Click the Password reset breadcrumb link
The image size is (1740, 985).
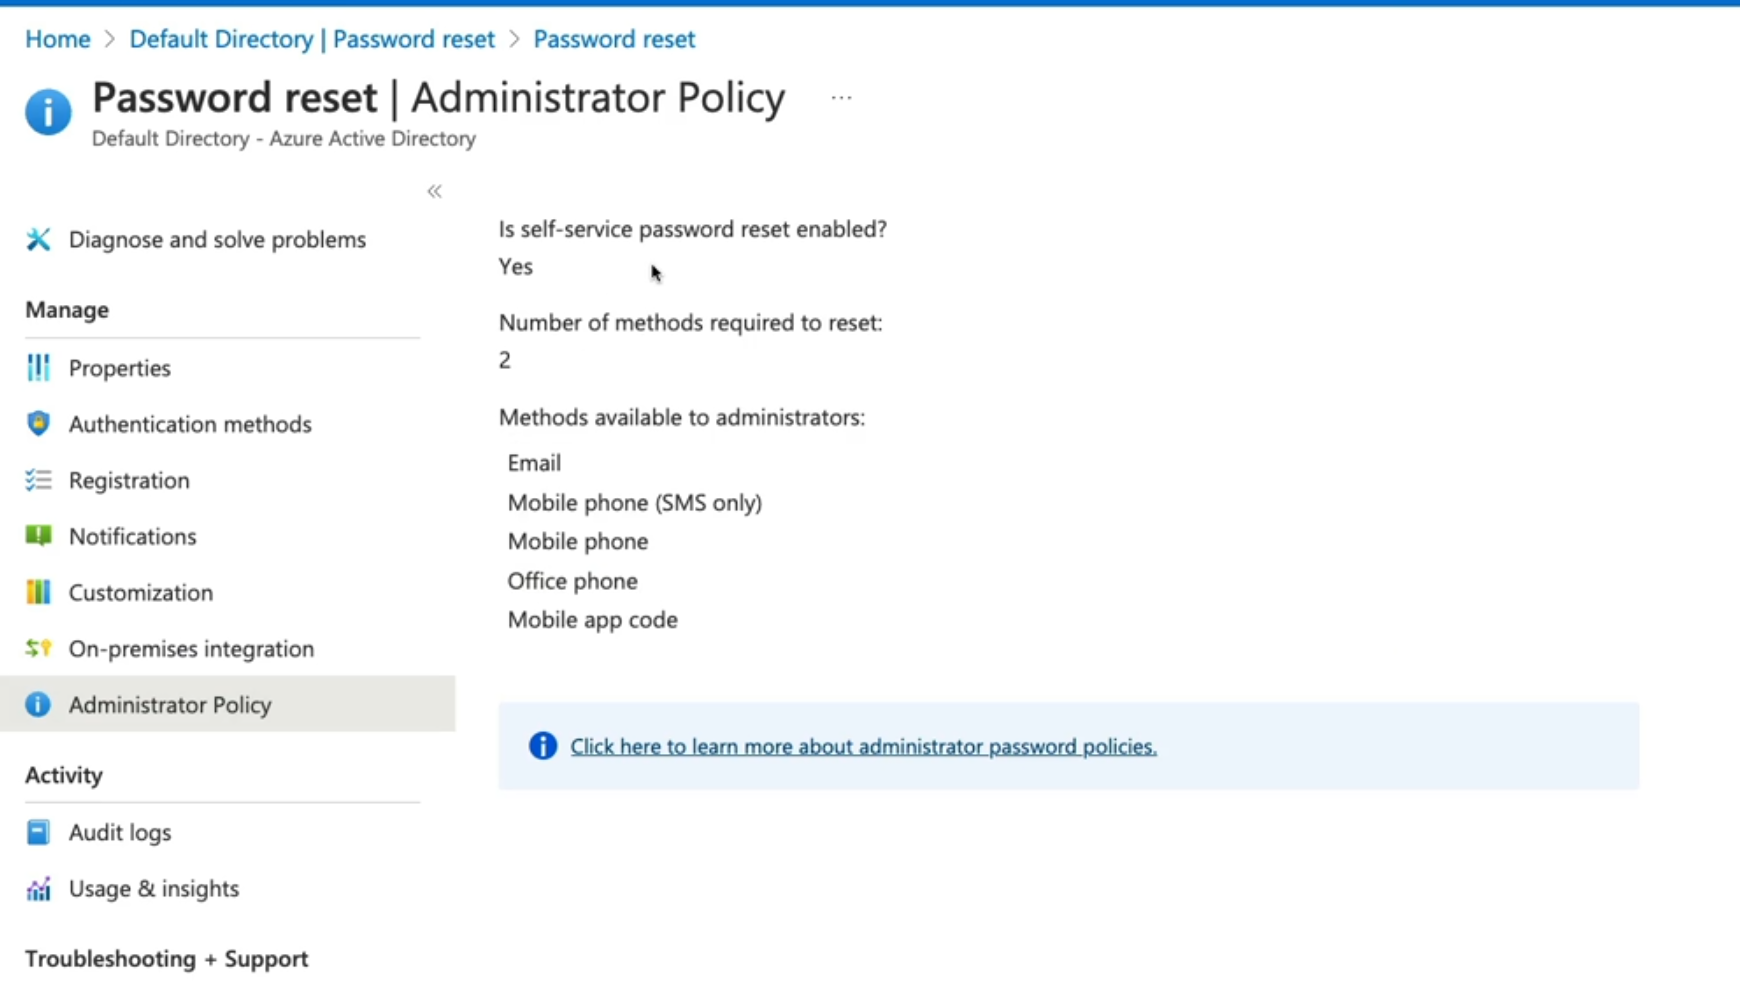pyautogui.click(x=614, y=39)
